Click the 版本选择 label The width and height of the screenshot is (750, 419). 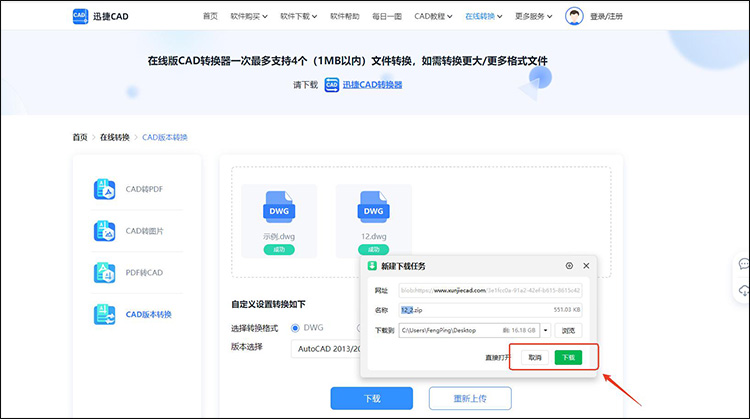pyautogui.click(x=247, y=347)
